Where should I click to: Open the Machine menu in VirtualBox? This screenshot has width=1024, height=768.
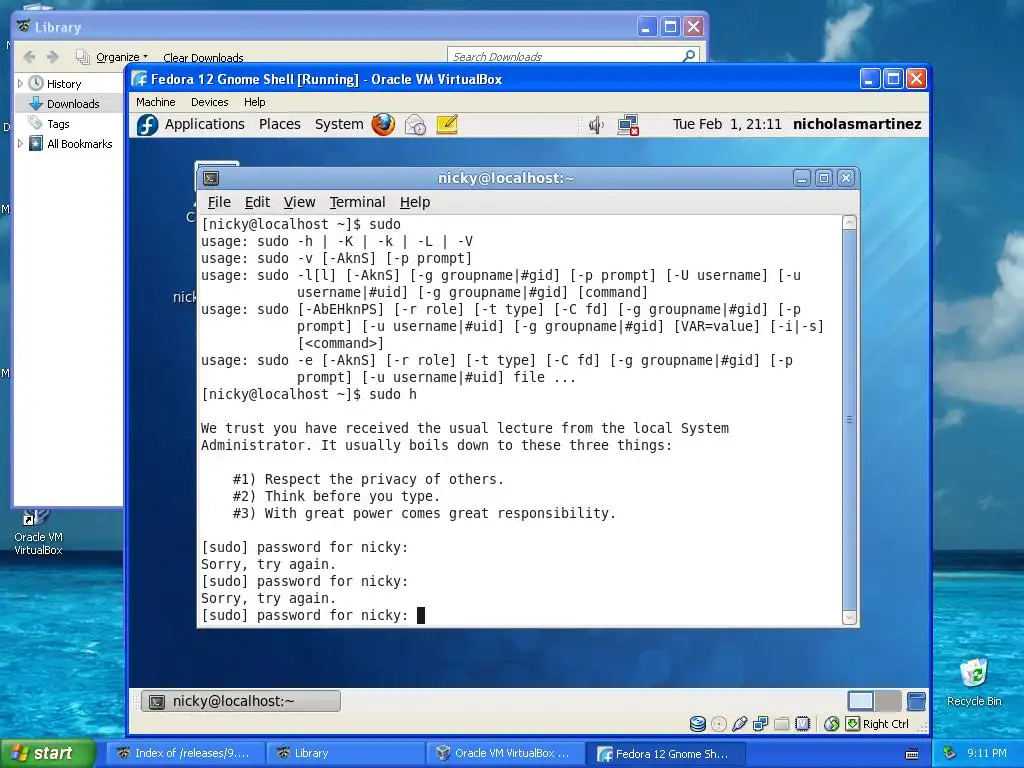click(155, 102)
